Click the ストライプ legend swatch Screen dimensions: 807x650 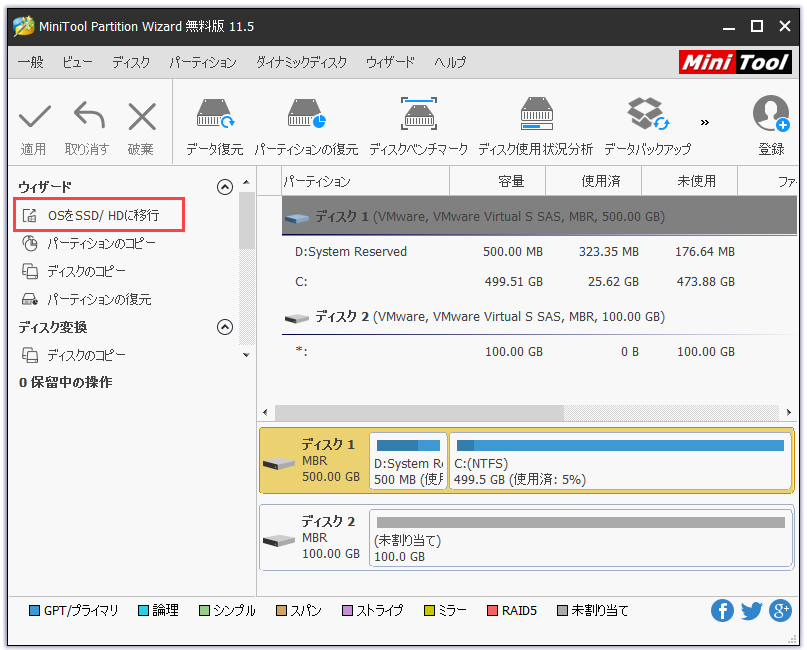[347, 611]
